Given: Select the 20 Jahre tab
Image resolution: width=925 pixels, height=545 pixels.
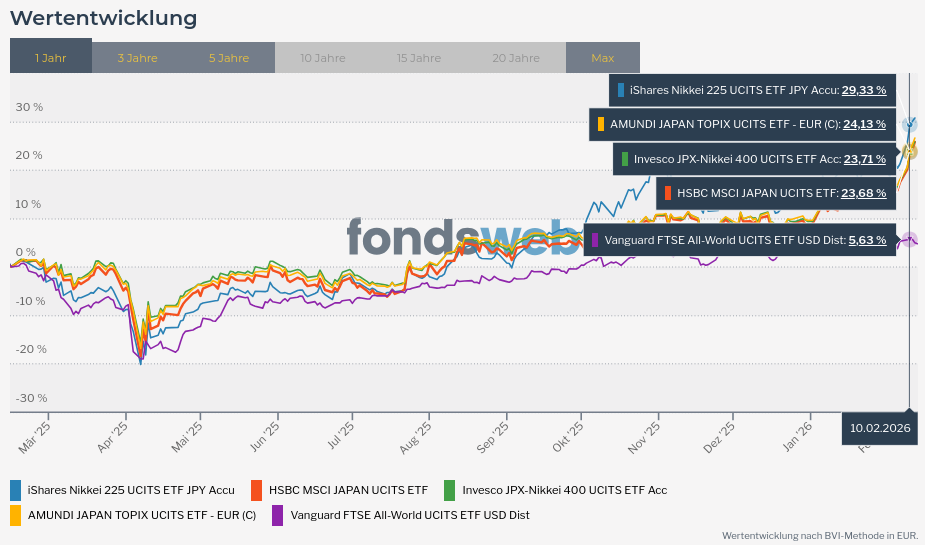Looking at the screenshot, I should 516,58.
